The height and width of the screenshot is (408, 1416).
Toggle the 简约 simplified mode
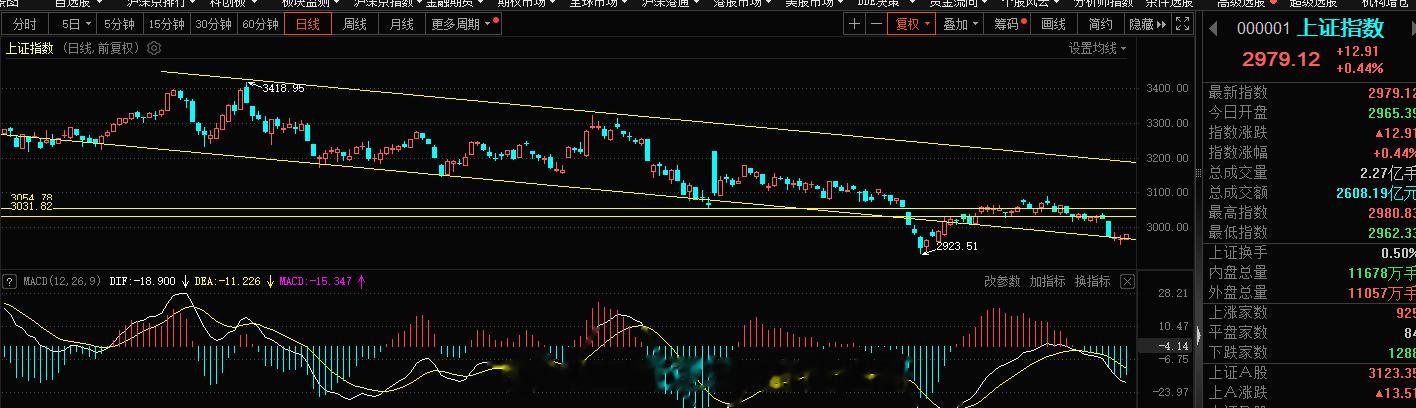tap(1100, 25)
